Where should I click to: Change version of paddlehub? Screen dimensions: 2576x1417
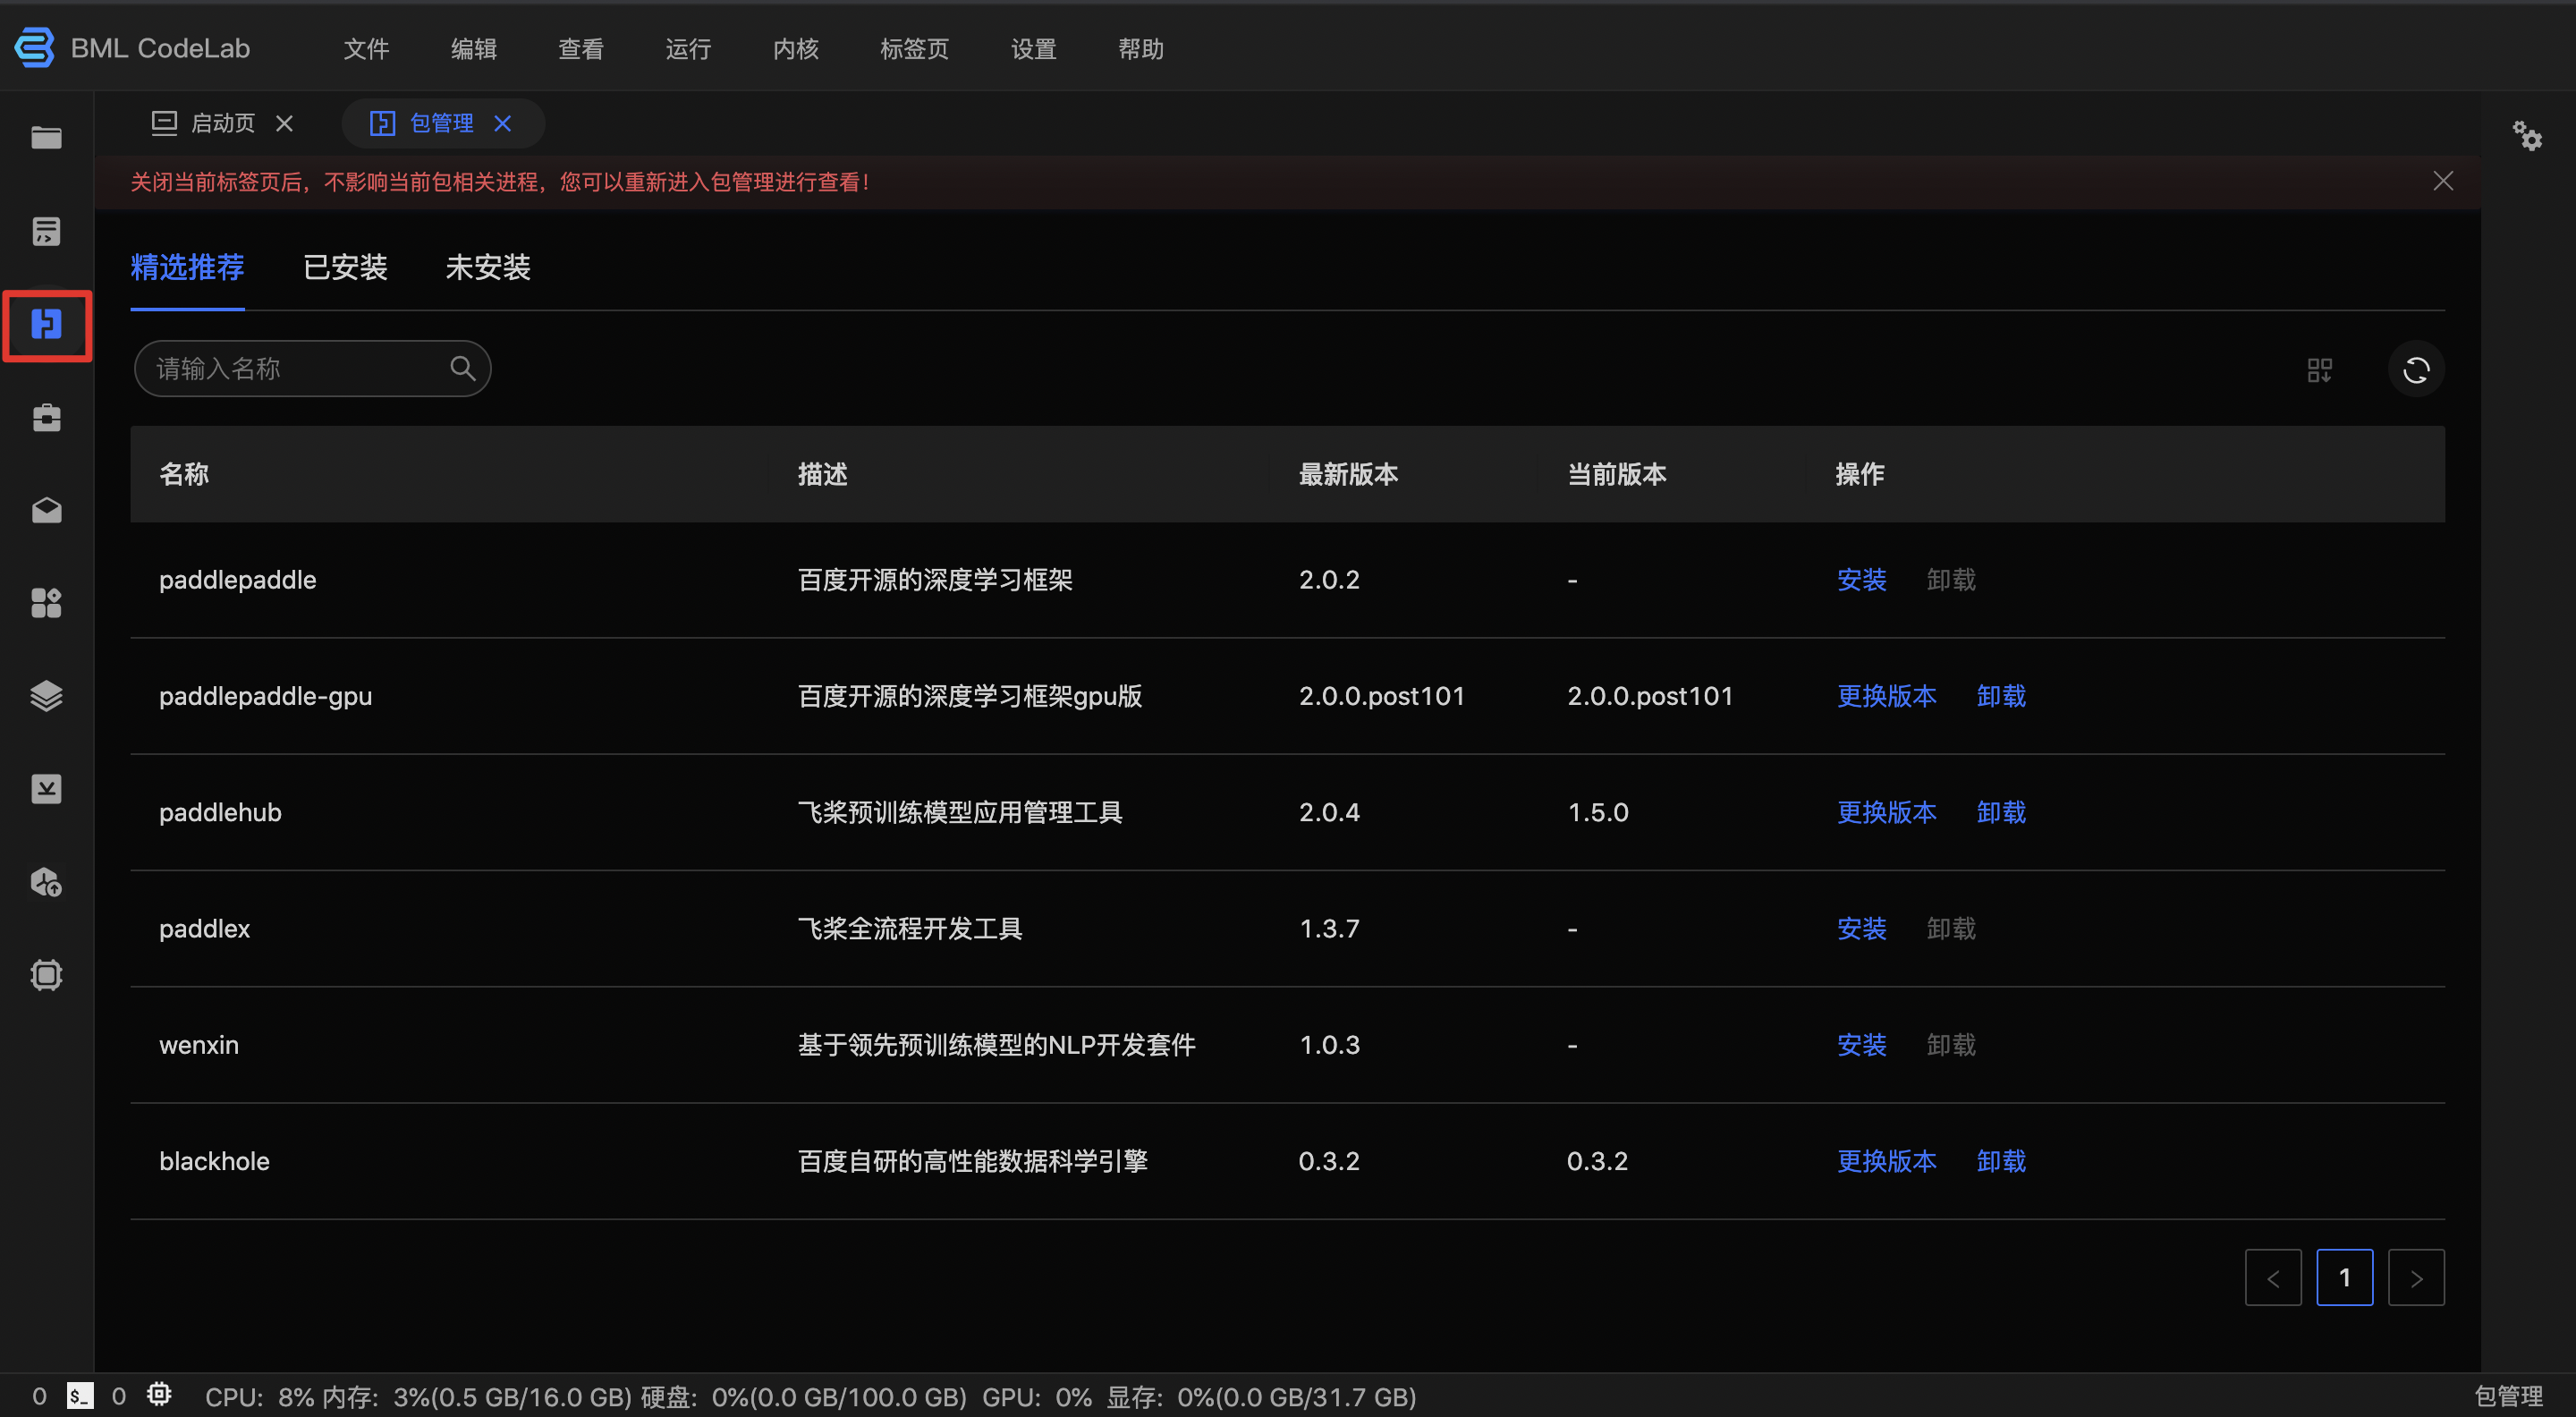[x=1886, y=812]
